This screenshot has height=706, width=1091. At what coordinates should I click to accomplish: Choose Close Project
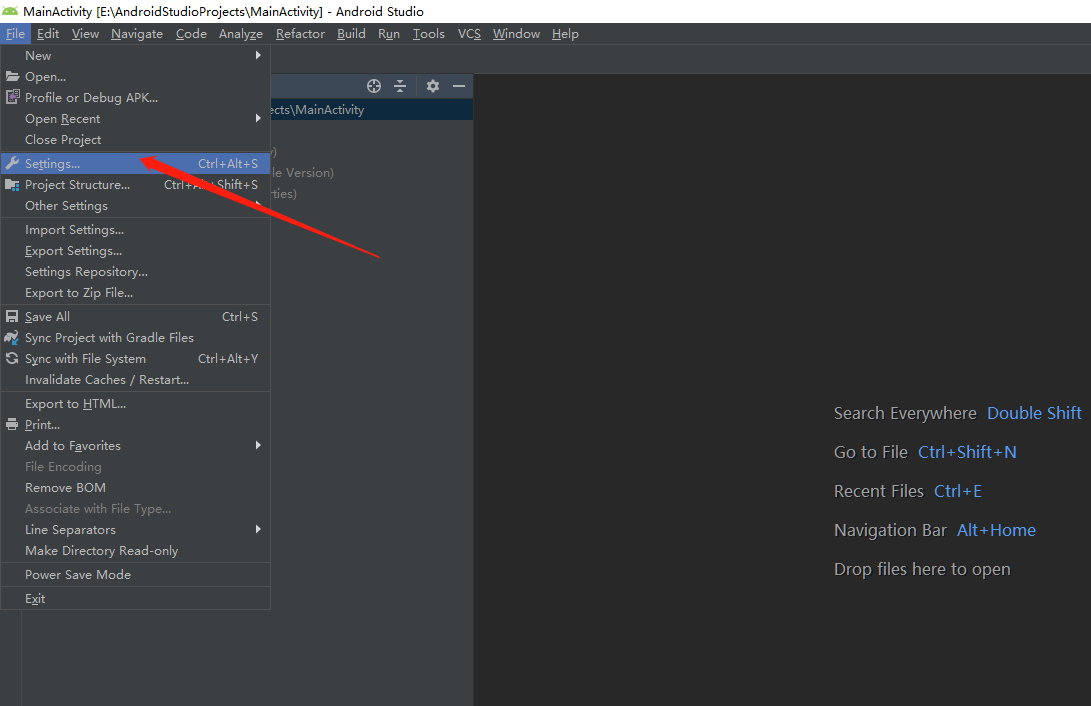click(x=63, y=140)
